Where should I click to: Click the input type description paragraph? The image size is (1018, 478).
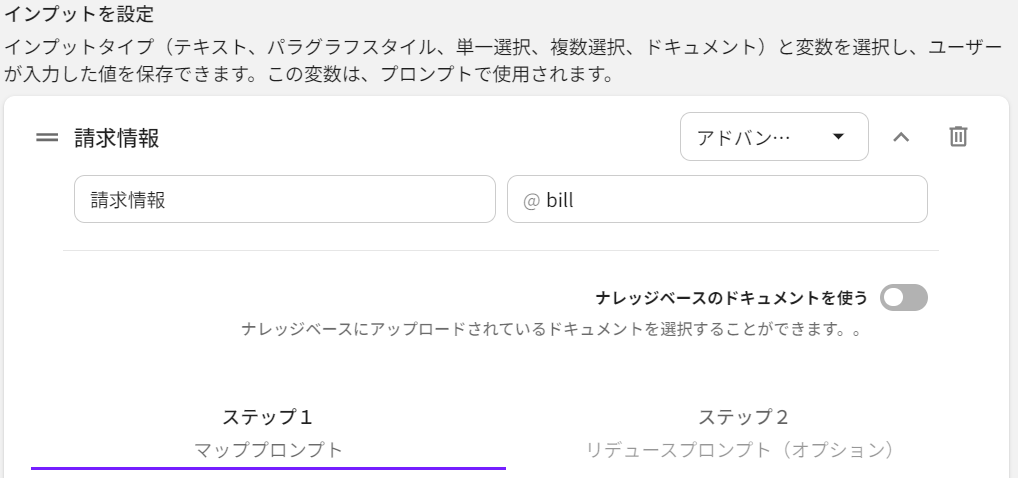point(500,60)
